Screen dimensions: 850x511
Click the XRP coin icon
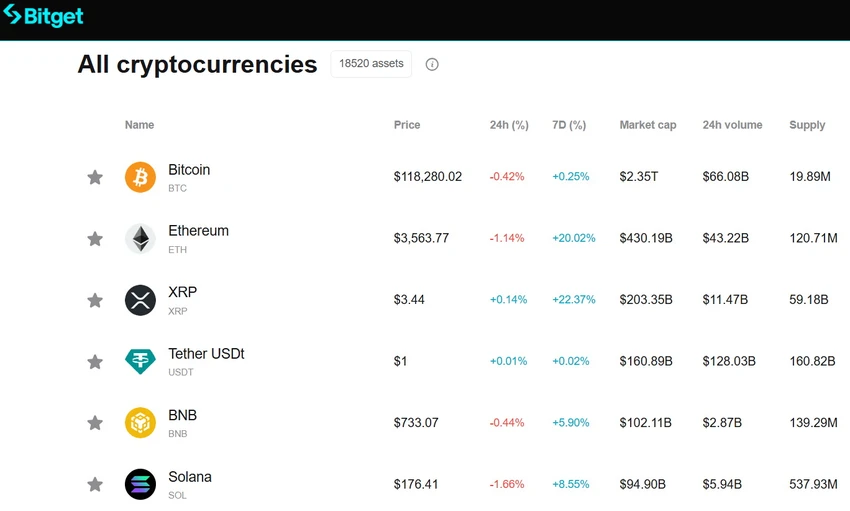pyautogui.click(x=140, y=300)
